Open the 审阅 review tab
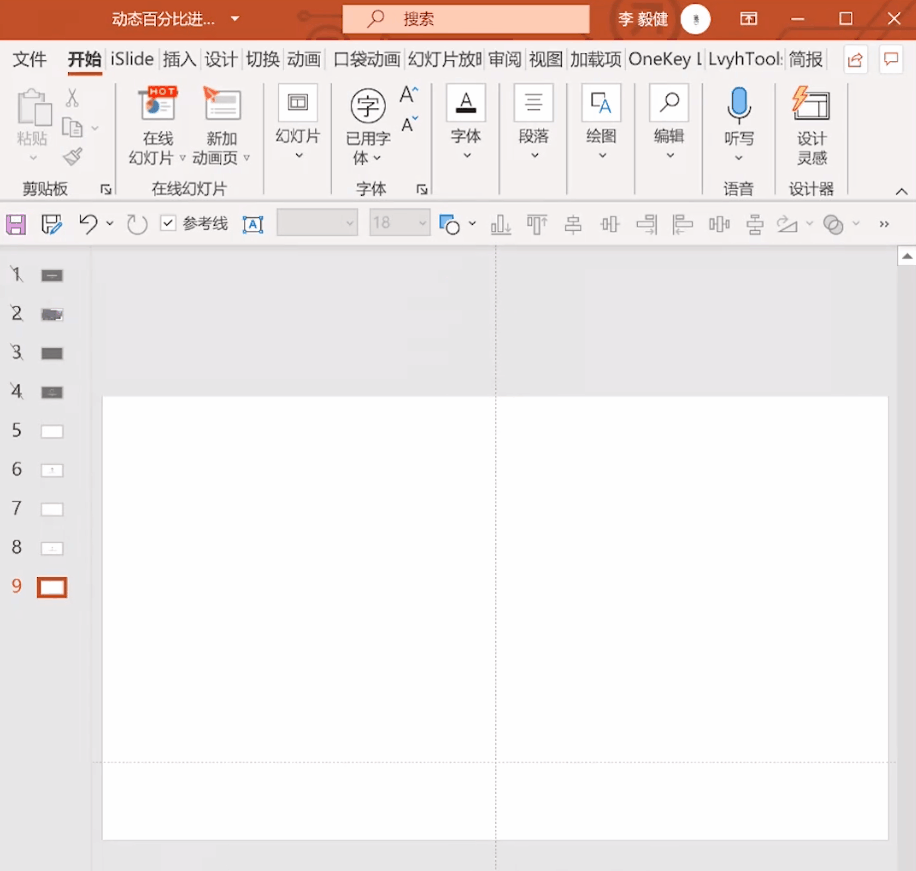The width and height of the screenshot is (916, 871). 505,59
